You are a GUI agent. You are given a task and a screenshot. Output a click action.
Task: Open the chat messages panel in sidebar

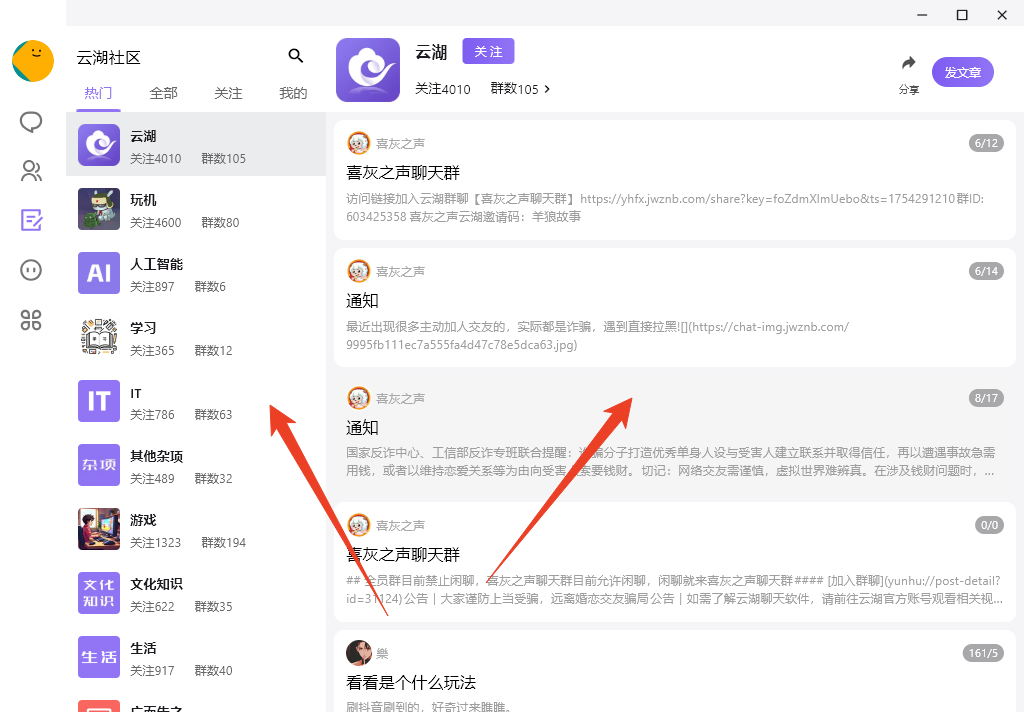(x=31, y=121)
